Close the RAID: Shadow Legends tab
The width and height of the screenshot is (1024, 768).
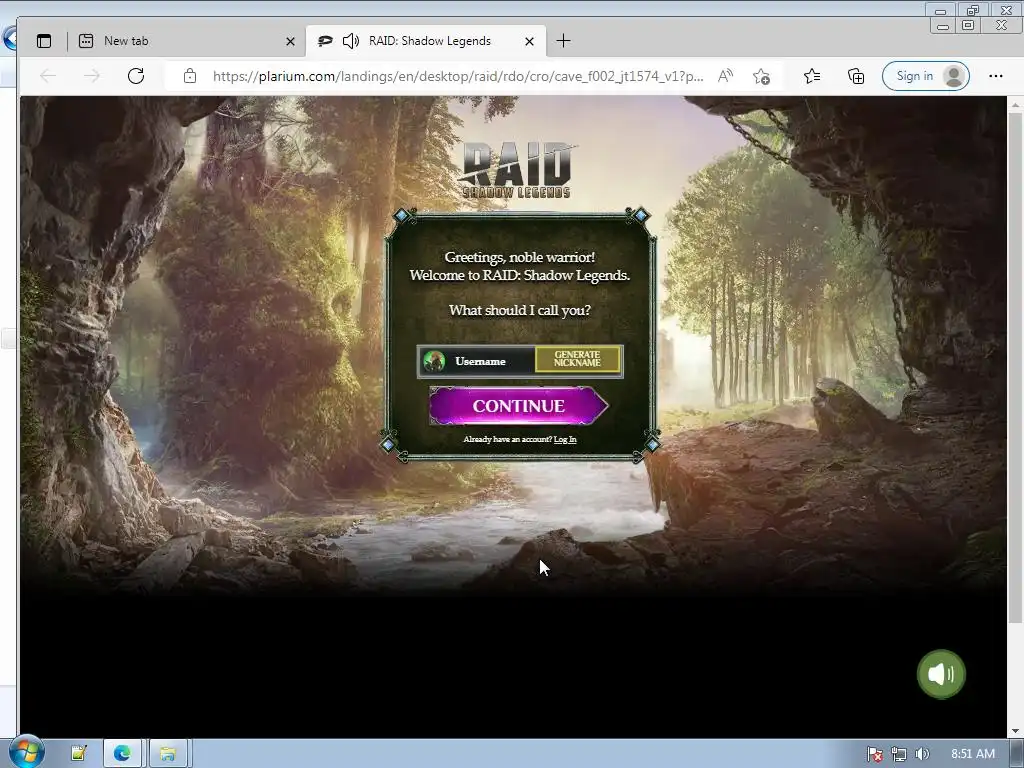530,41
